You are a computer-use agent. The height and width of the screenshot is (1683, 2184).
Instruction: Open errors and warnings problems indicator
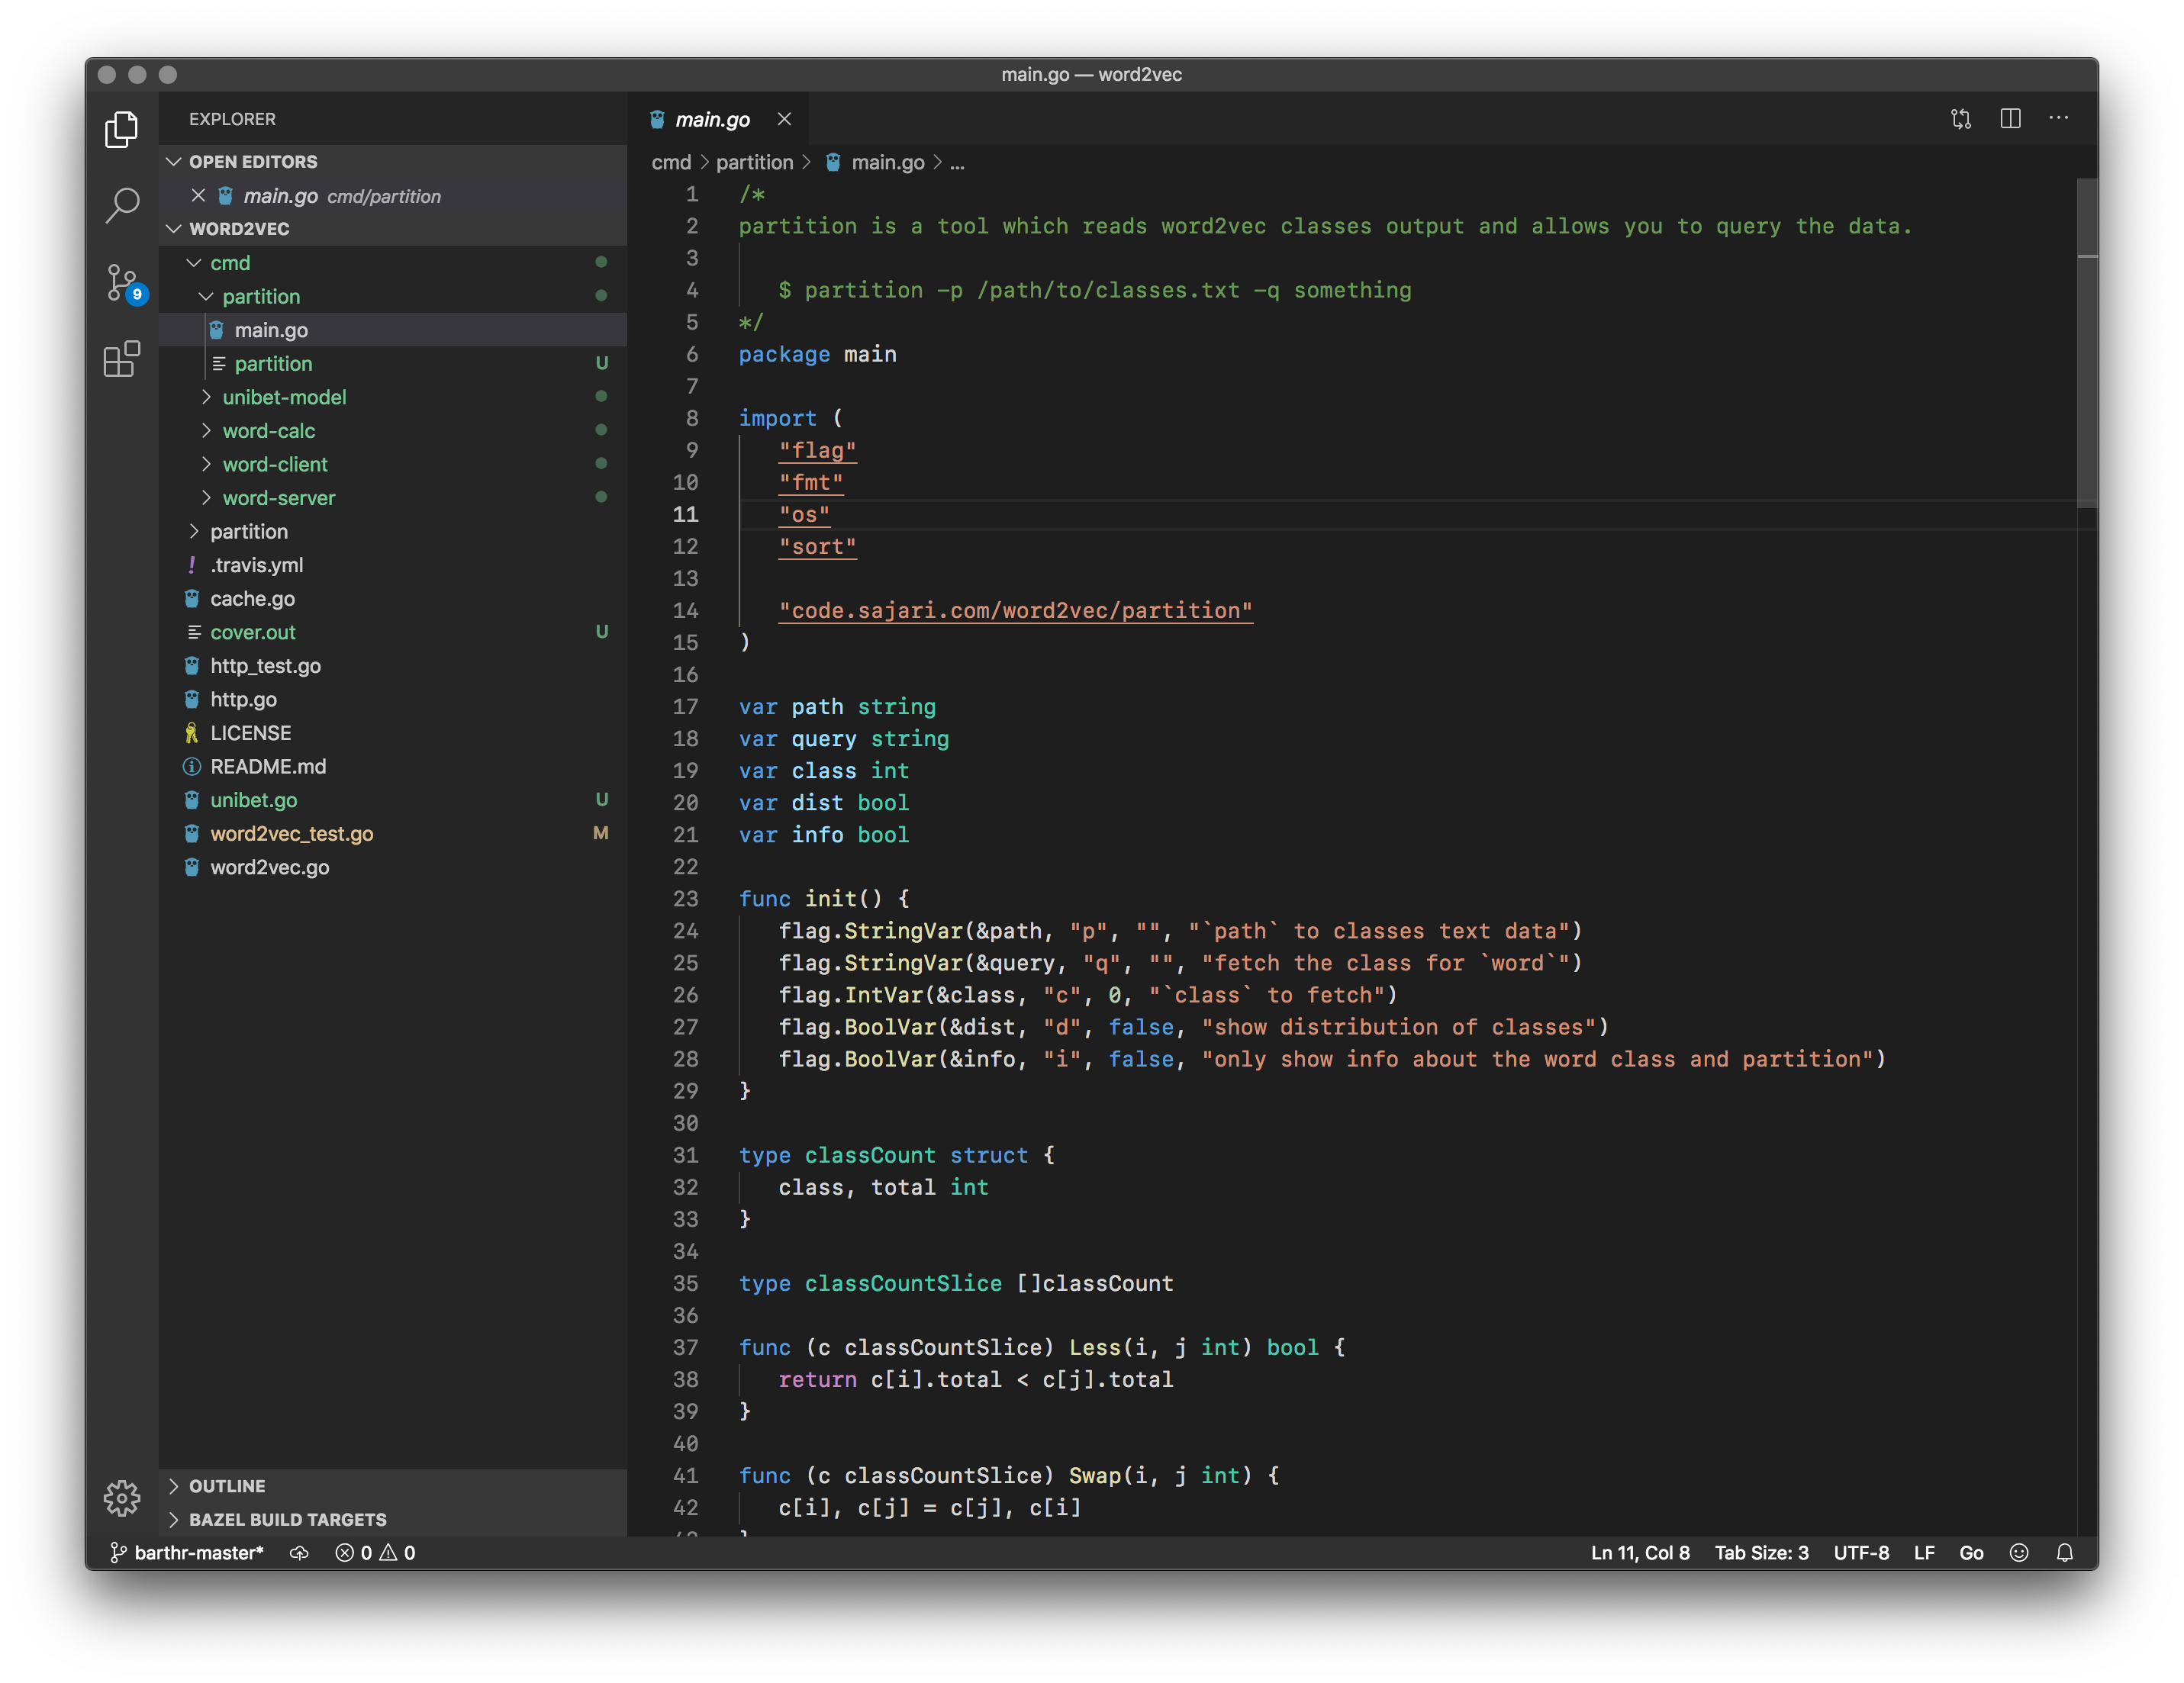pos(375,1552)
